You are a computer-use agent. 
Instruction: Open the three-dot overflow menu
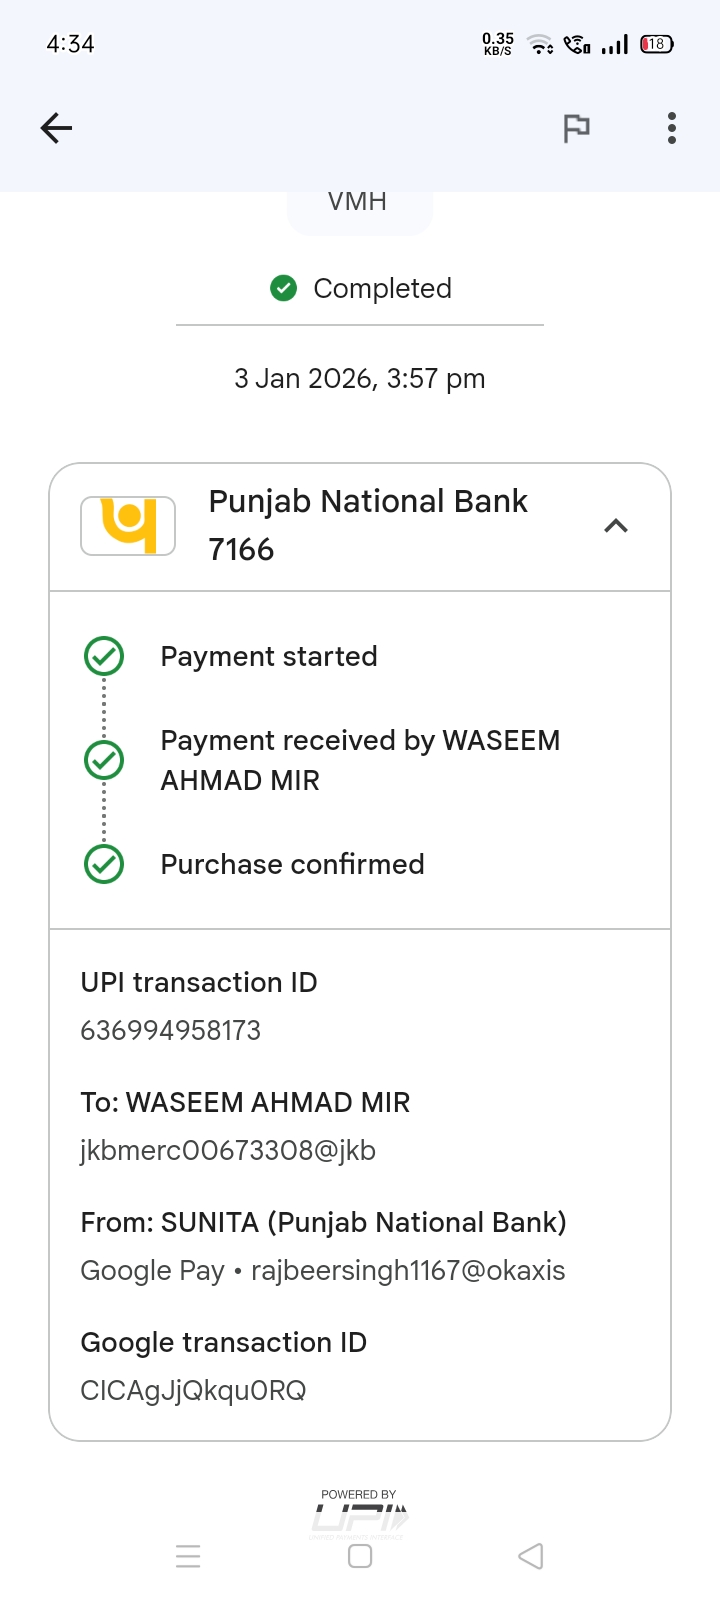(x=672, y=128)
